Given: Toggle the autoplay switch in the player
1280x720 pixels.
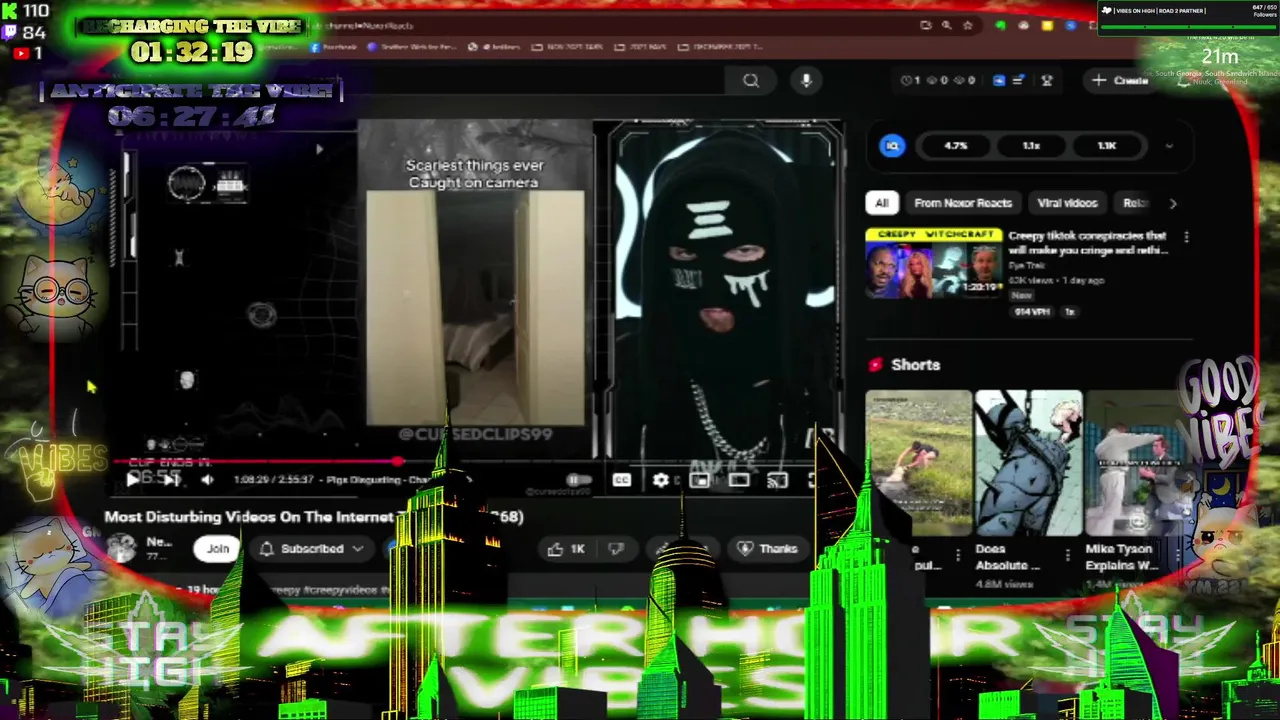Looking at the screenshot, I should click(x=577, y=480).
